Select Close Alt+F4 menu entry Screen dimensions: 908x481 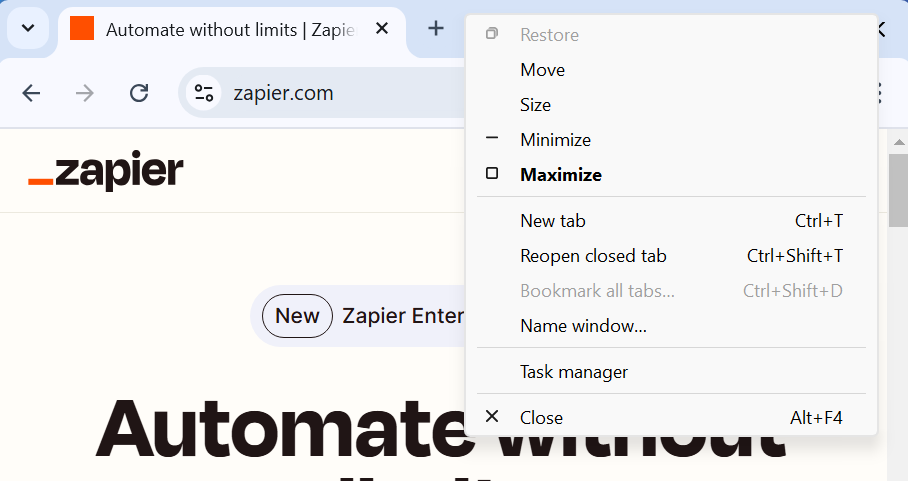click(x=671, y=417)
